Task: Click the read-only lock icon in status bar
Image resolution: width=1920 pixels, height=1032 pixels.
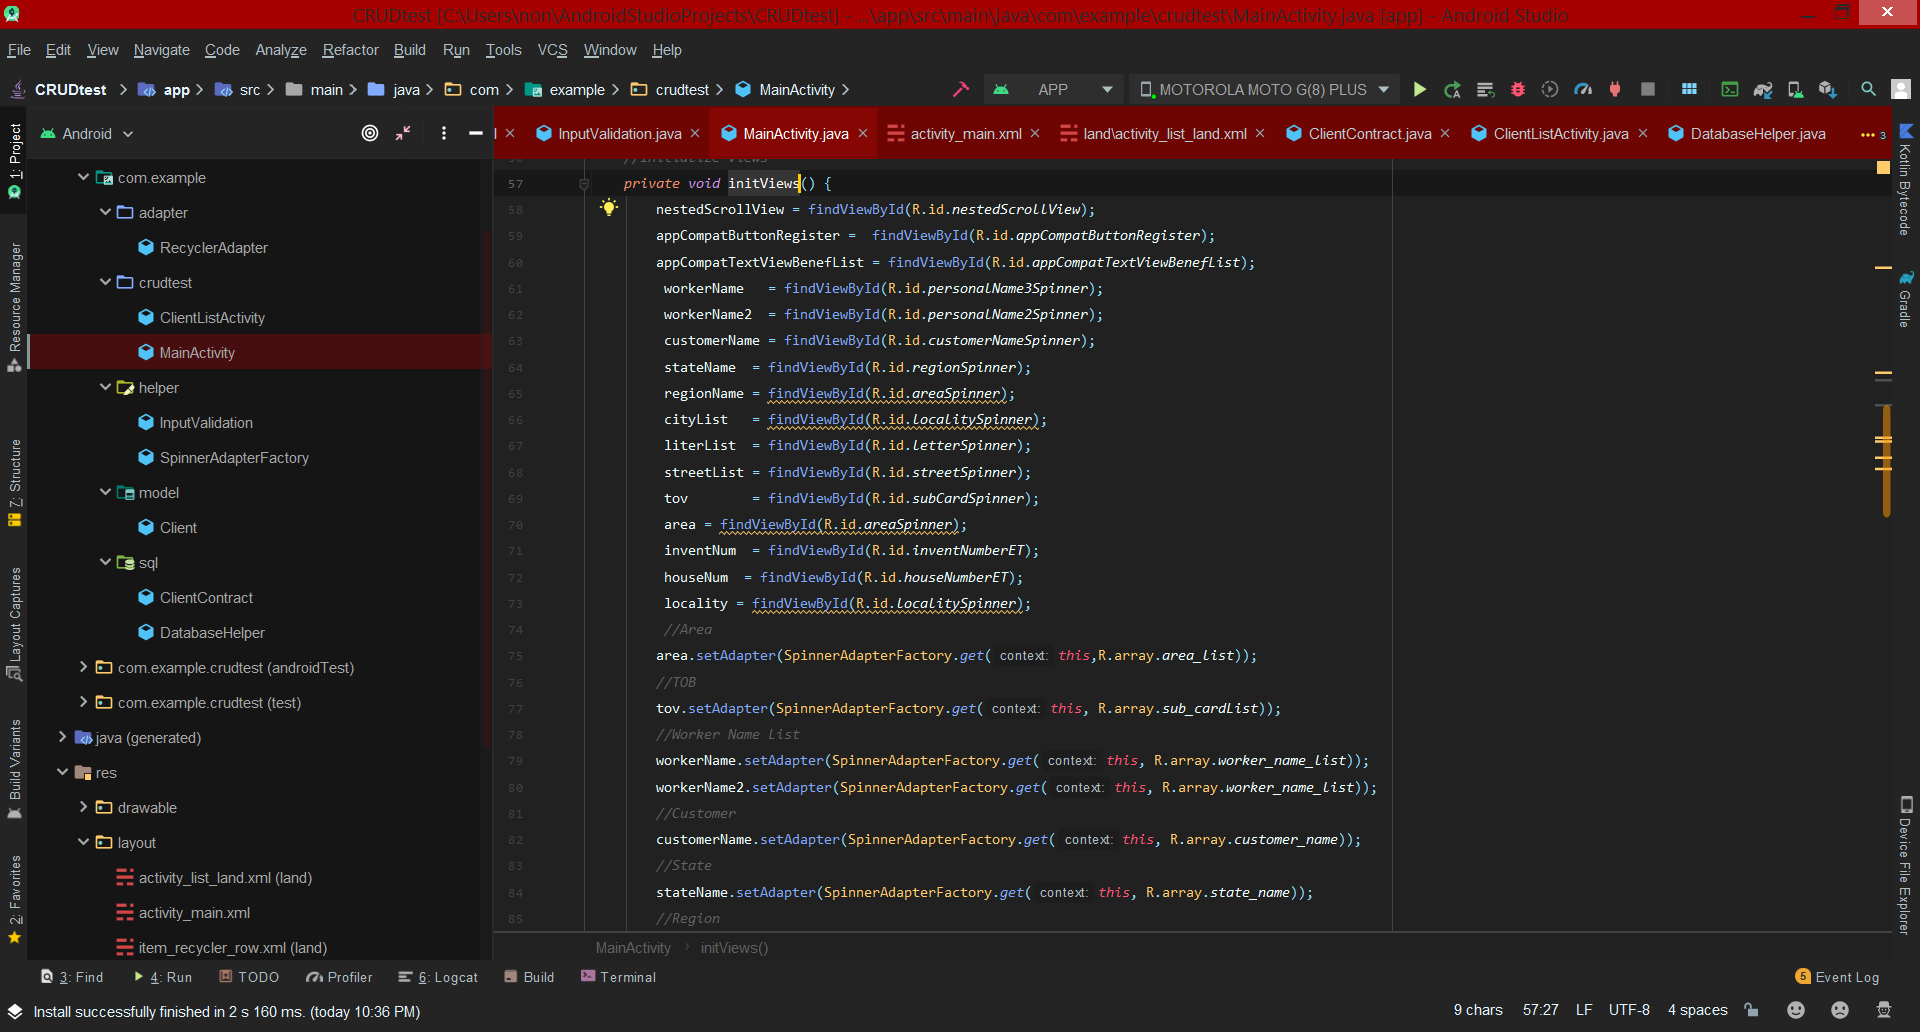Action: (1751, 1010)
